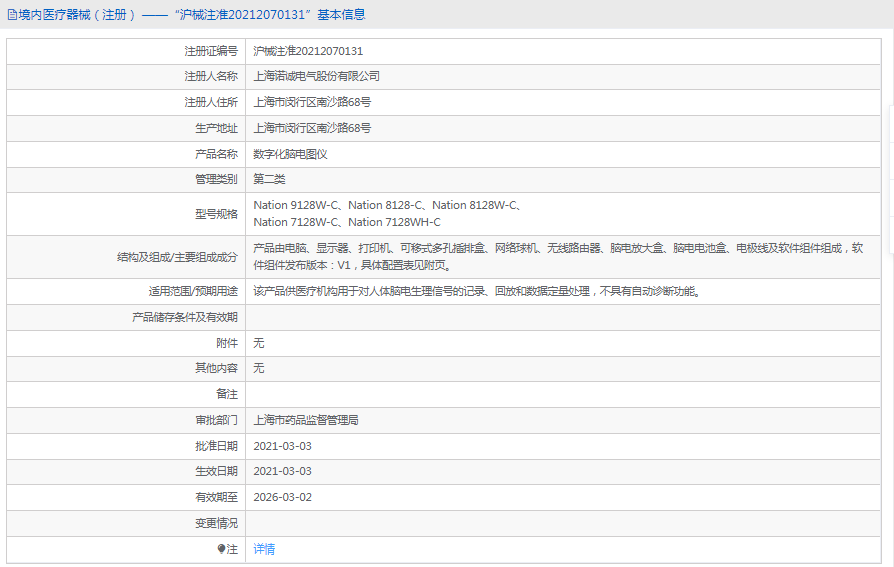
Task: Click model text Nation 9128W-C line
Action: pyautogui.click(x=388, y=205)
